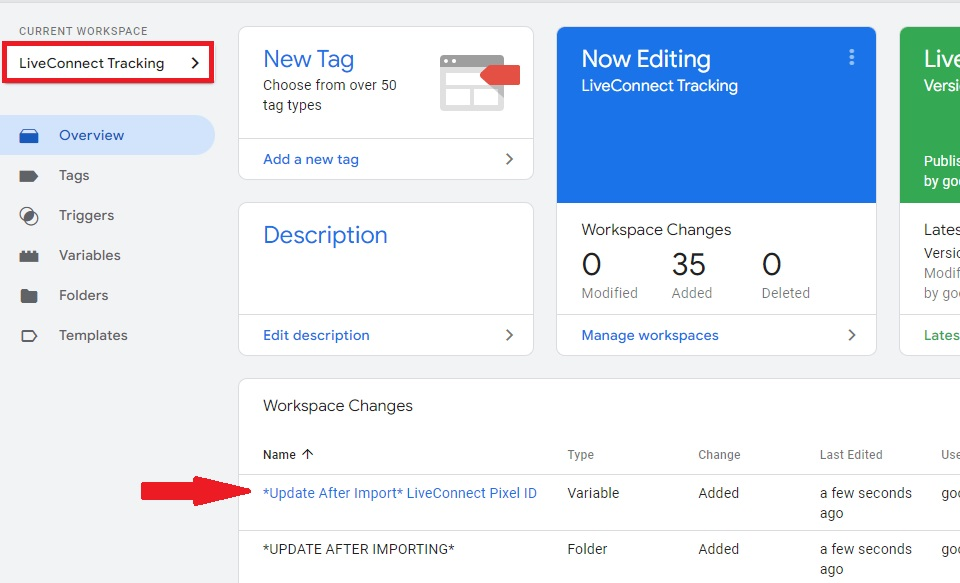The image size is (960, 583).
Task: Click chevron beside Edit description
Action: pyautogui.click(x=509, y=335)
